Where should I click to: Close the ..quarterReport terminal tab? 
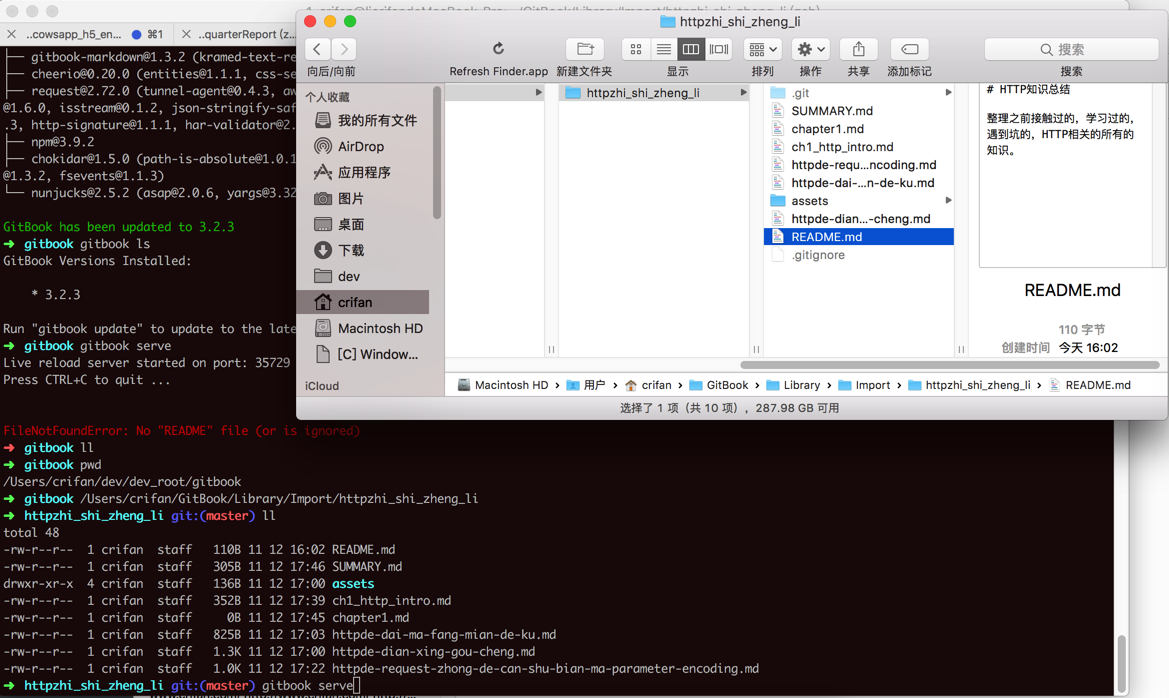pos(186,34)
